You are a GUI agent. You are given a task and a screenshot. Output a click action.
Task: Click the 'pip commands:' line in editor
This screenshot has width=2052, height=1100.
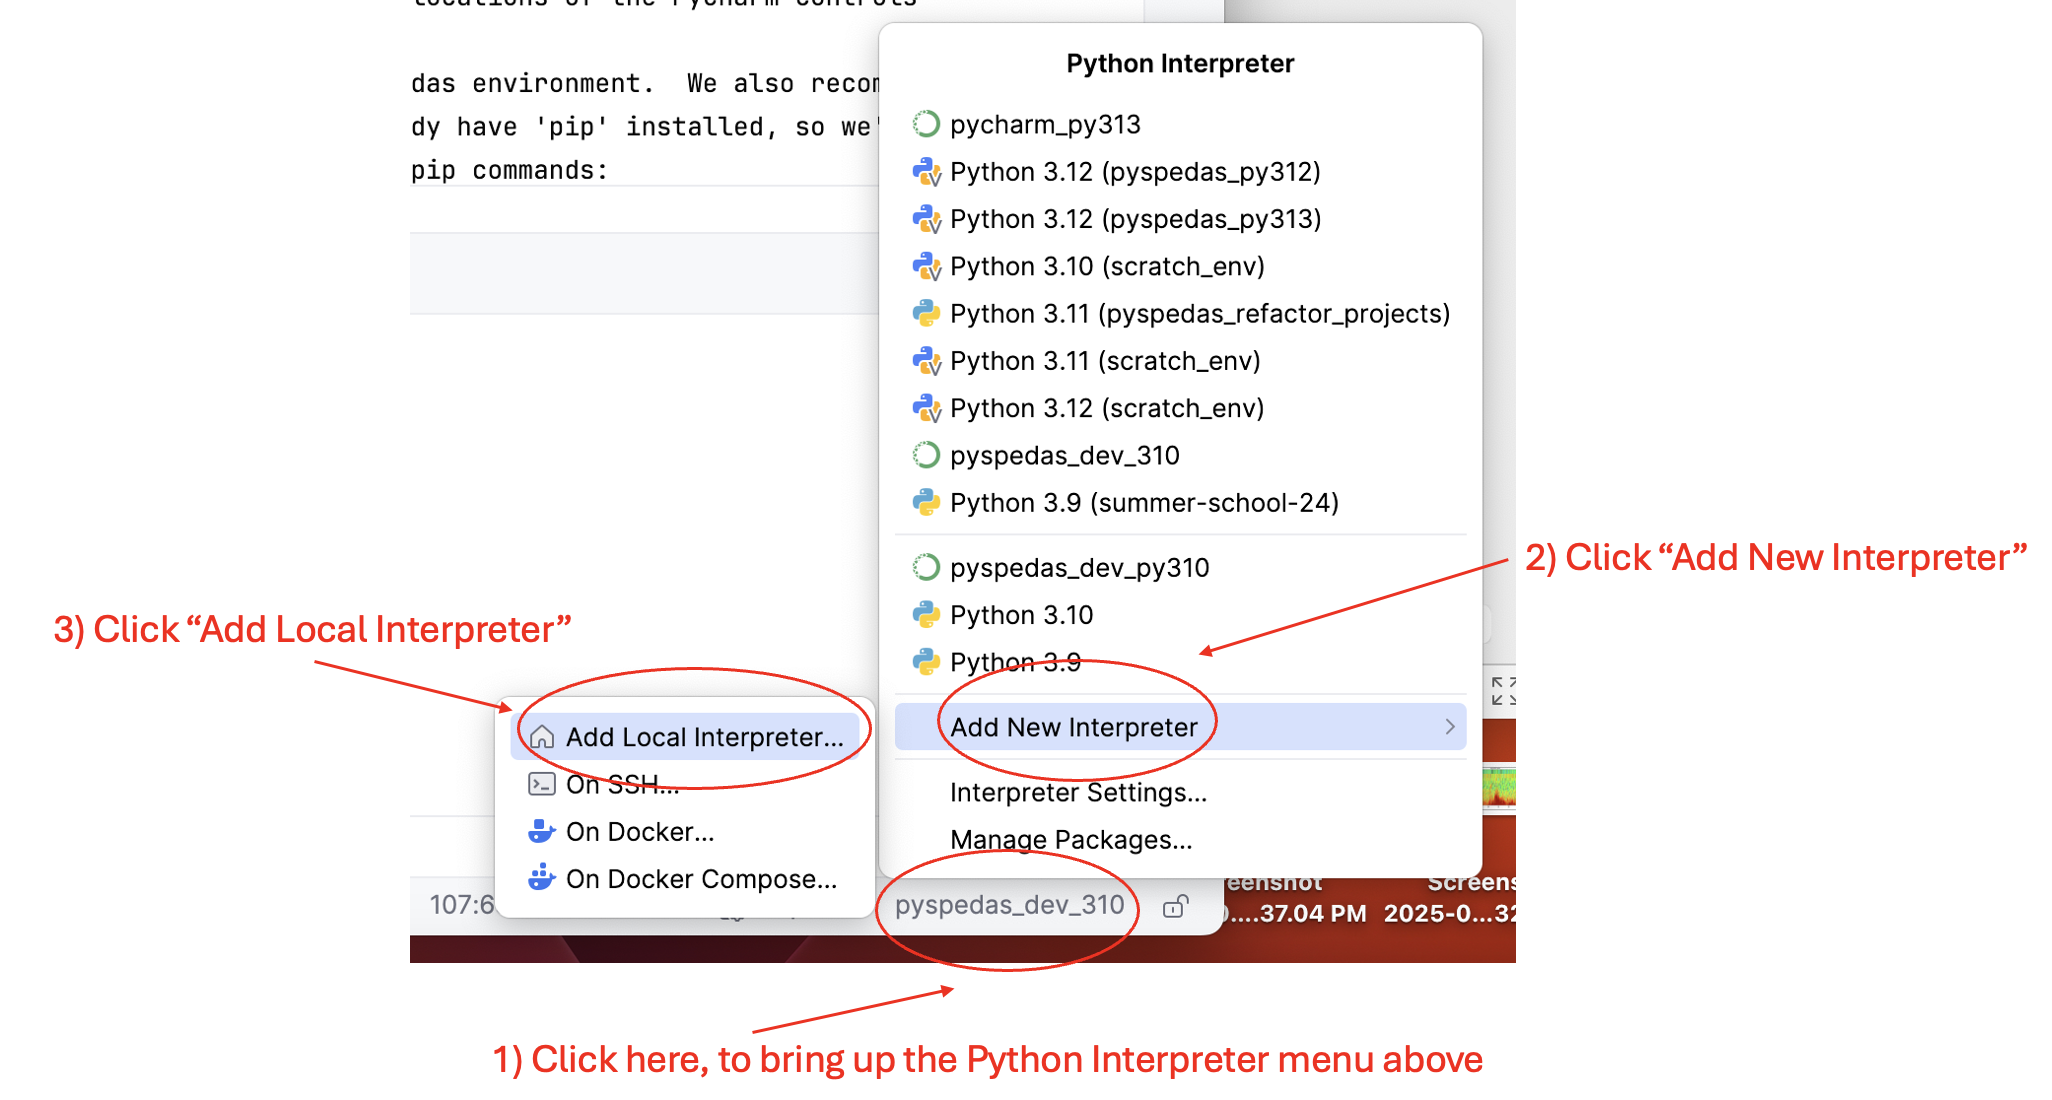pyautogui.click(x=509, y=170)
